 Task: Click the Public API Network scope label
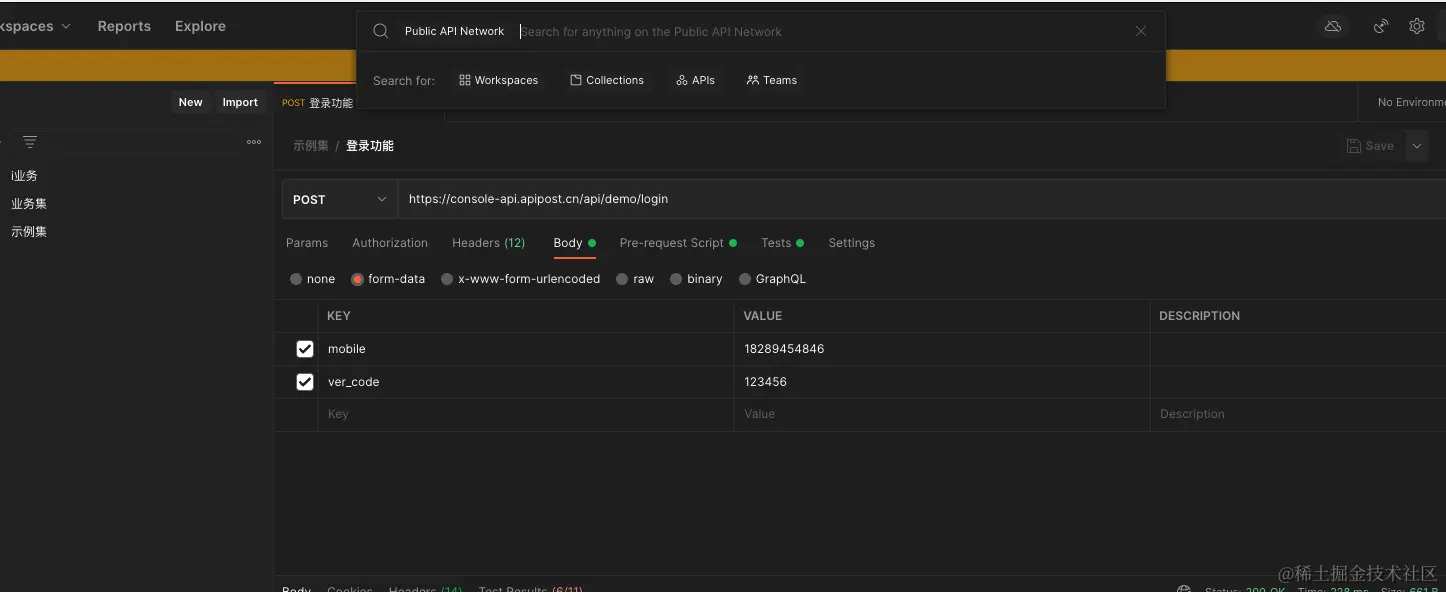click(454, 31)
